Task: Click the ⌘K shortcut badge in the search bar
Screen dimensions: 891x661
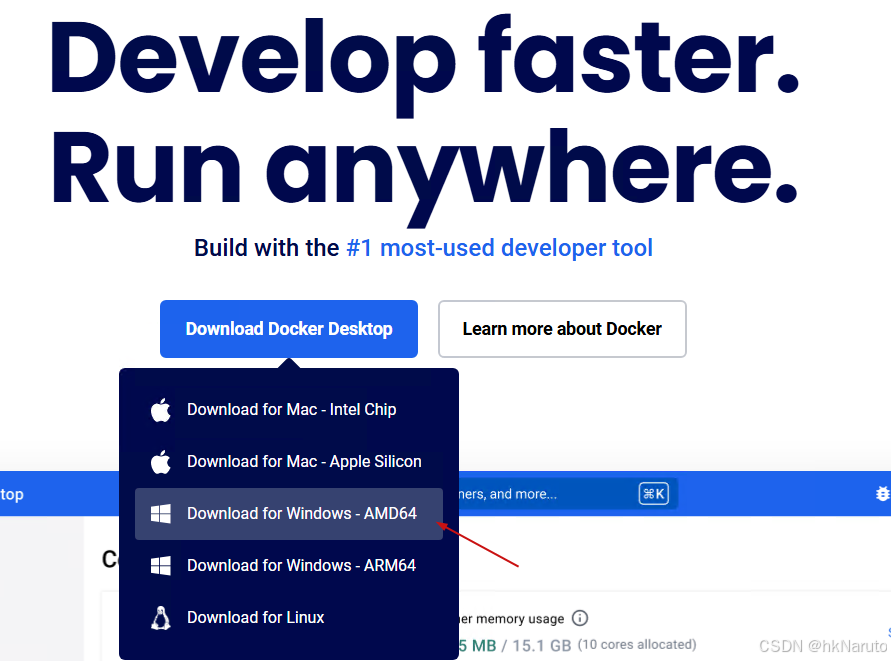Action: click(x=655, y=493)
